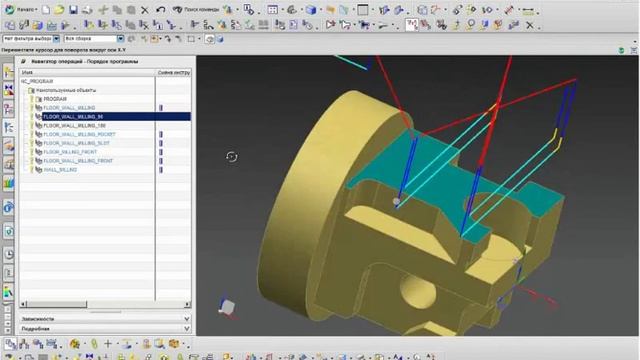Select the WALL_MILLING operation

click(x=60, y=170)
